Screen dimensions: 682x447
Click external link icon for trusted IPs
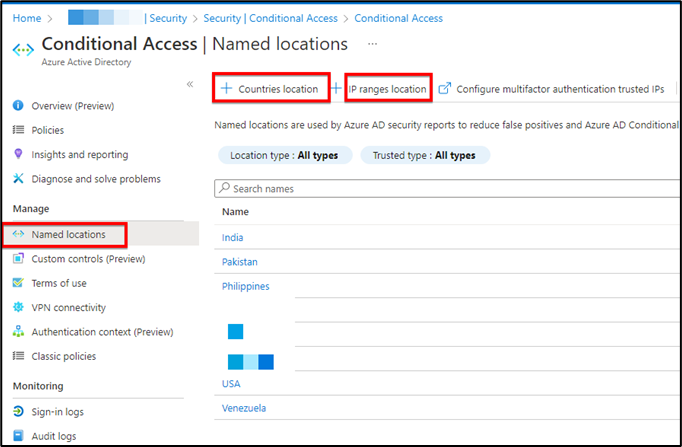pyautogui.click(x=445, y=88)
